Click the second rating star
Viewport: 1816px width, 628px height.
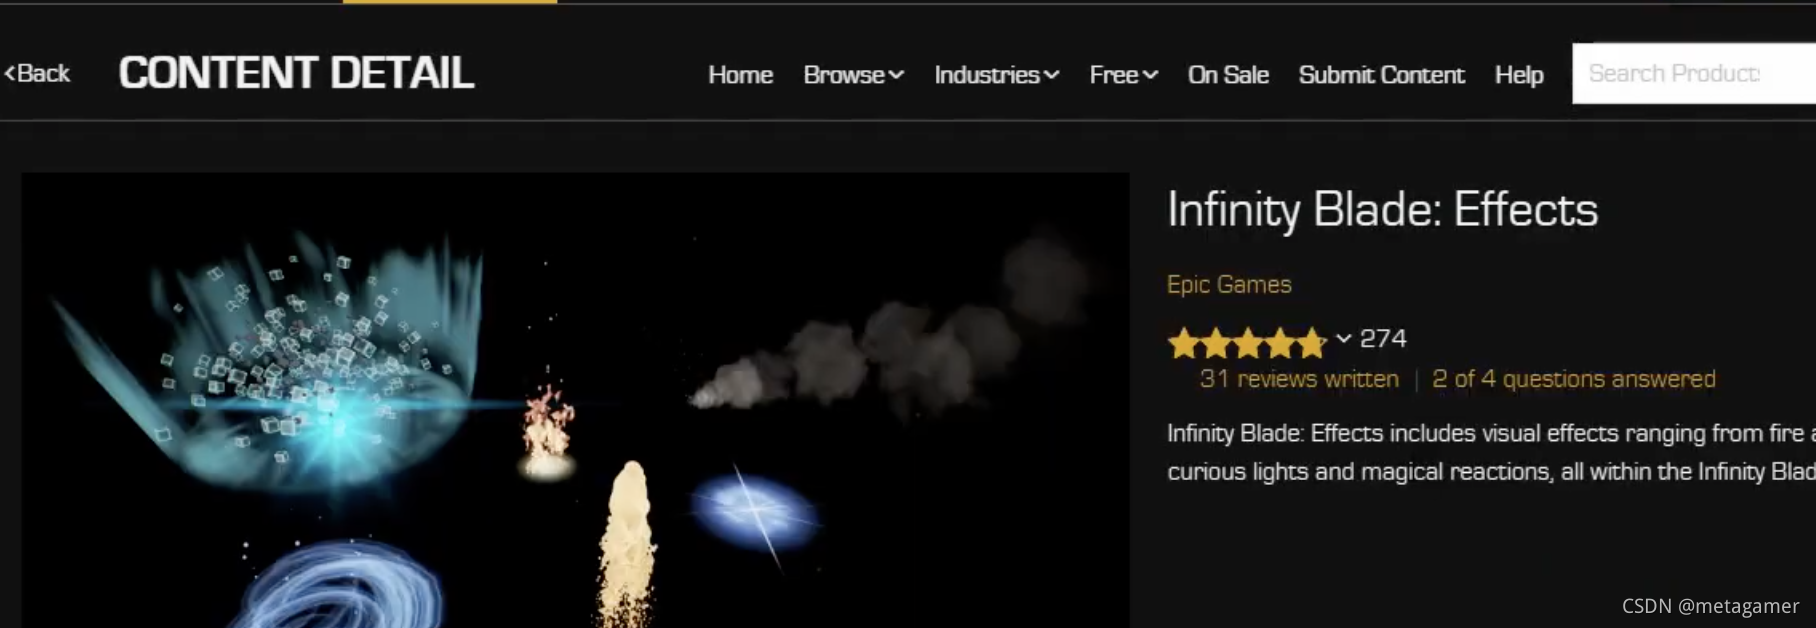pyautogui.click(x=1216, y=343)
